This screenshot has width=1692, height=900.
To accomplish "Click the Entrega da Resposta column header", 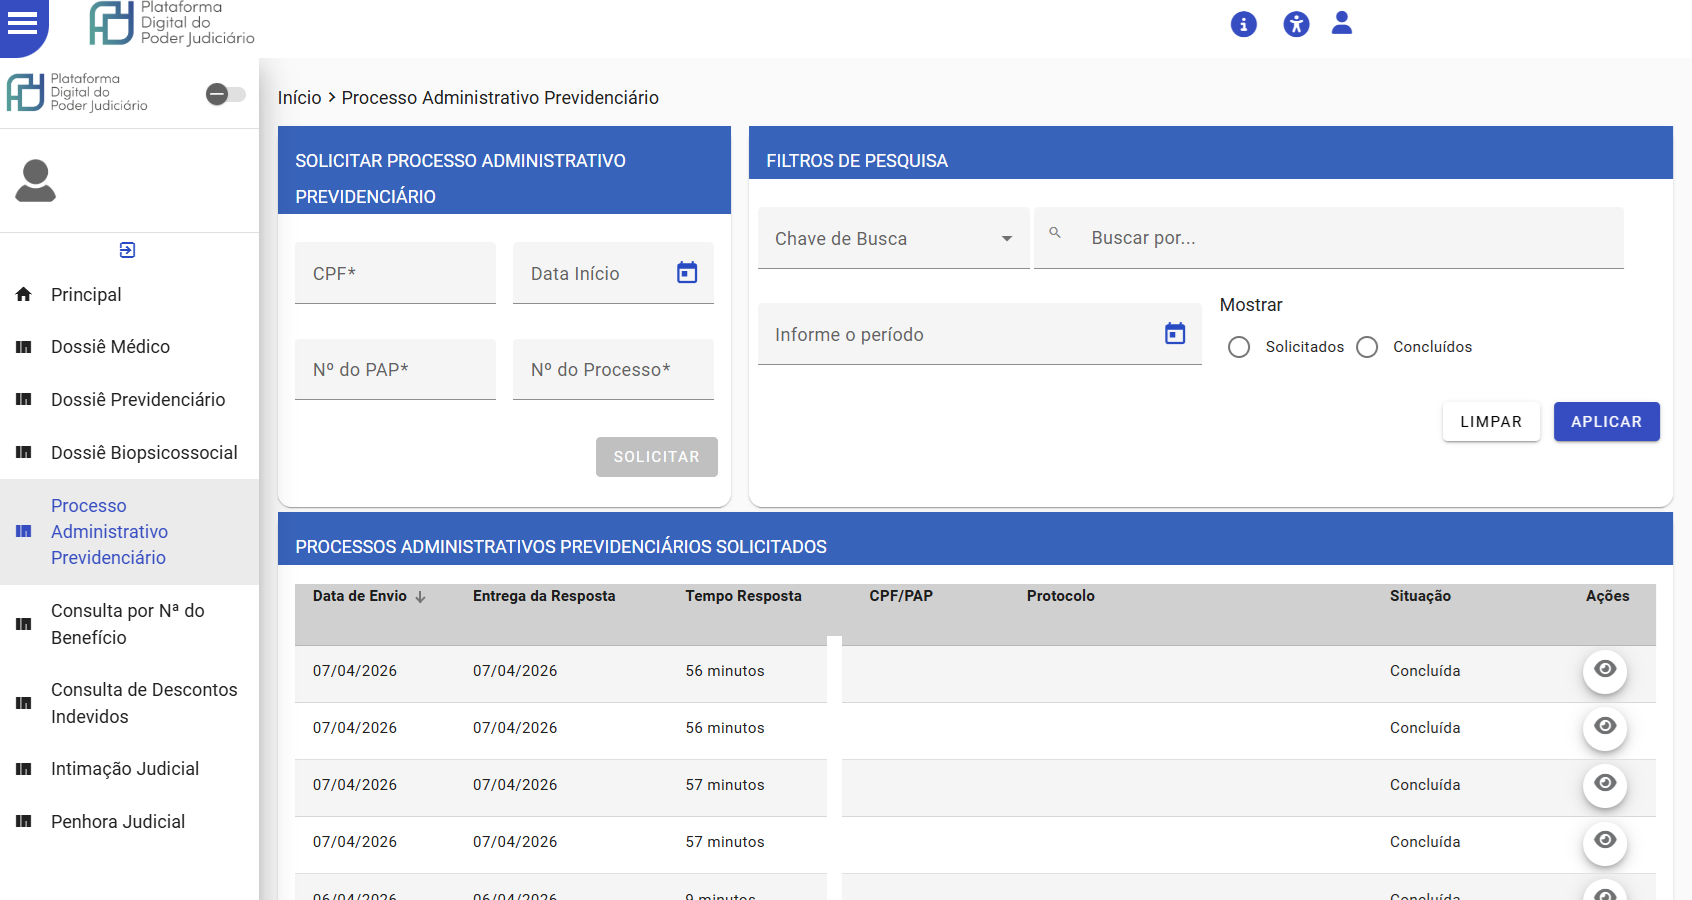I will pyautogui.click(x=544, y=596).
